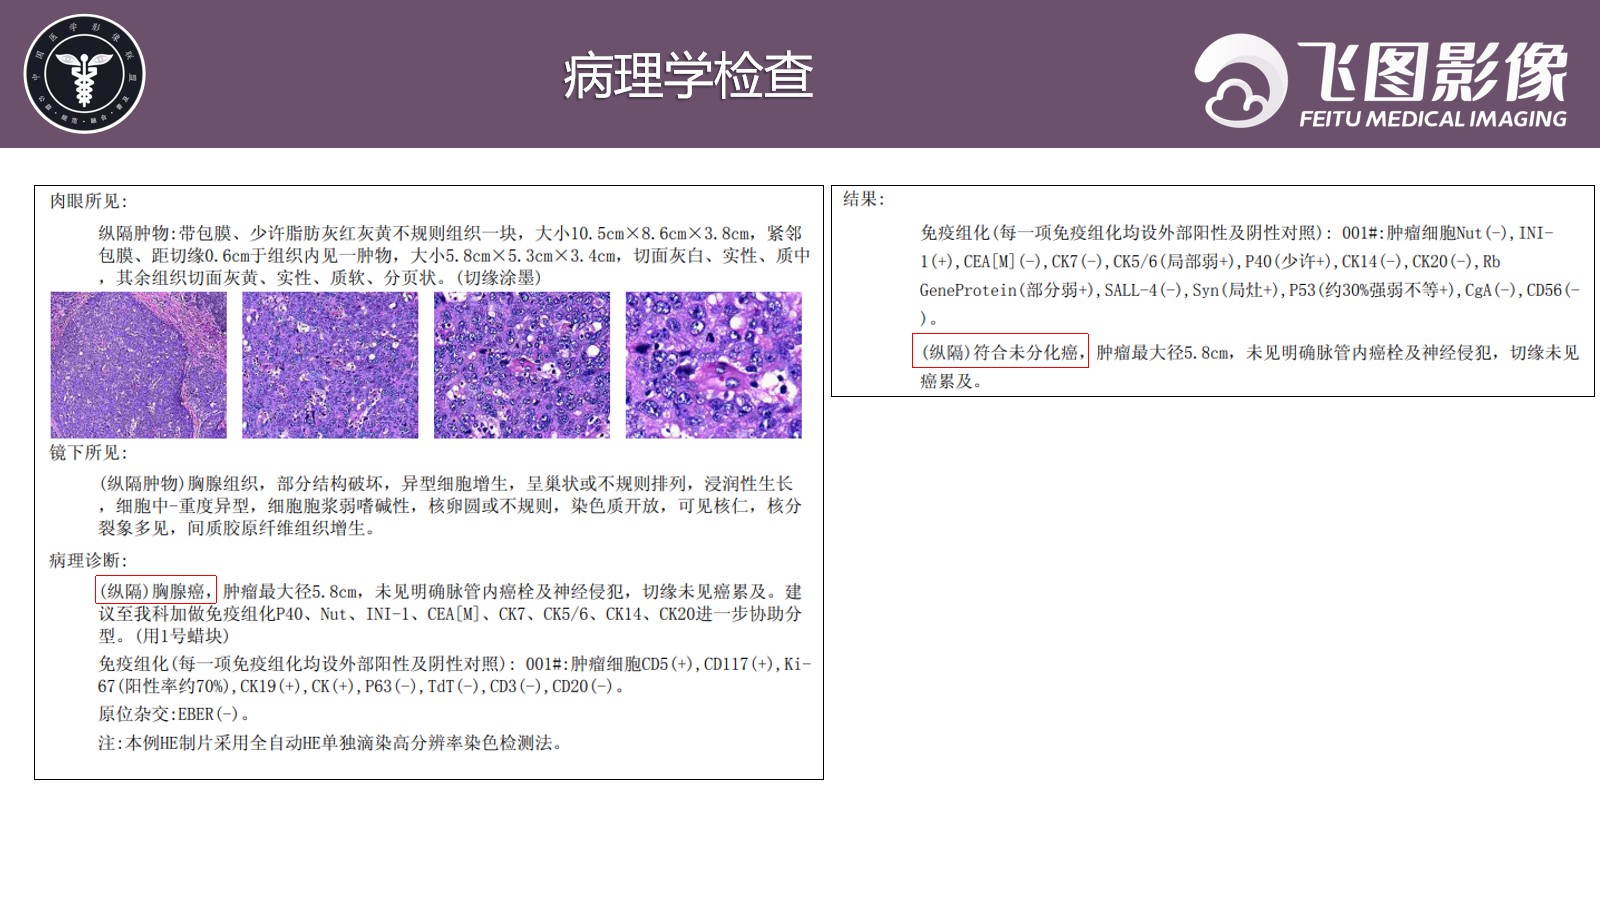Click the 型。(用1号蜡块) line
1600x900 pixels.
[164, 636]
